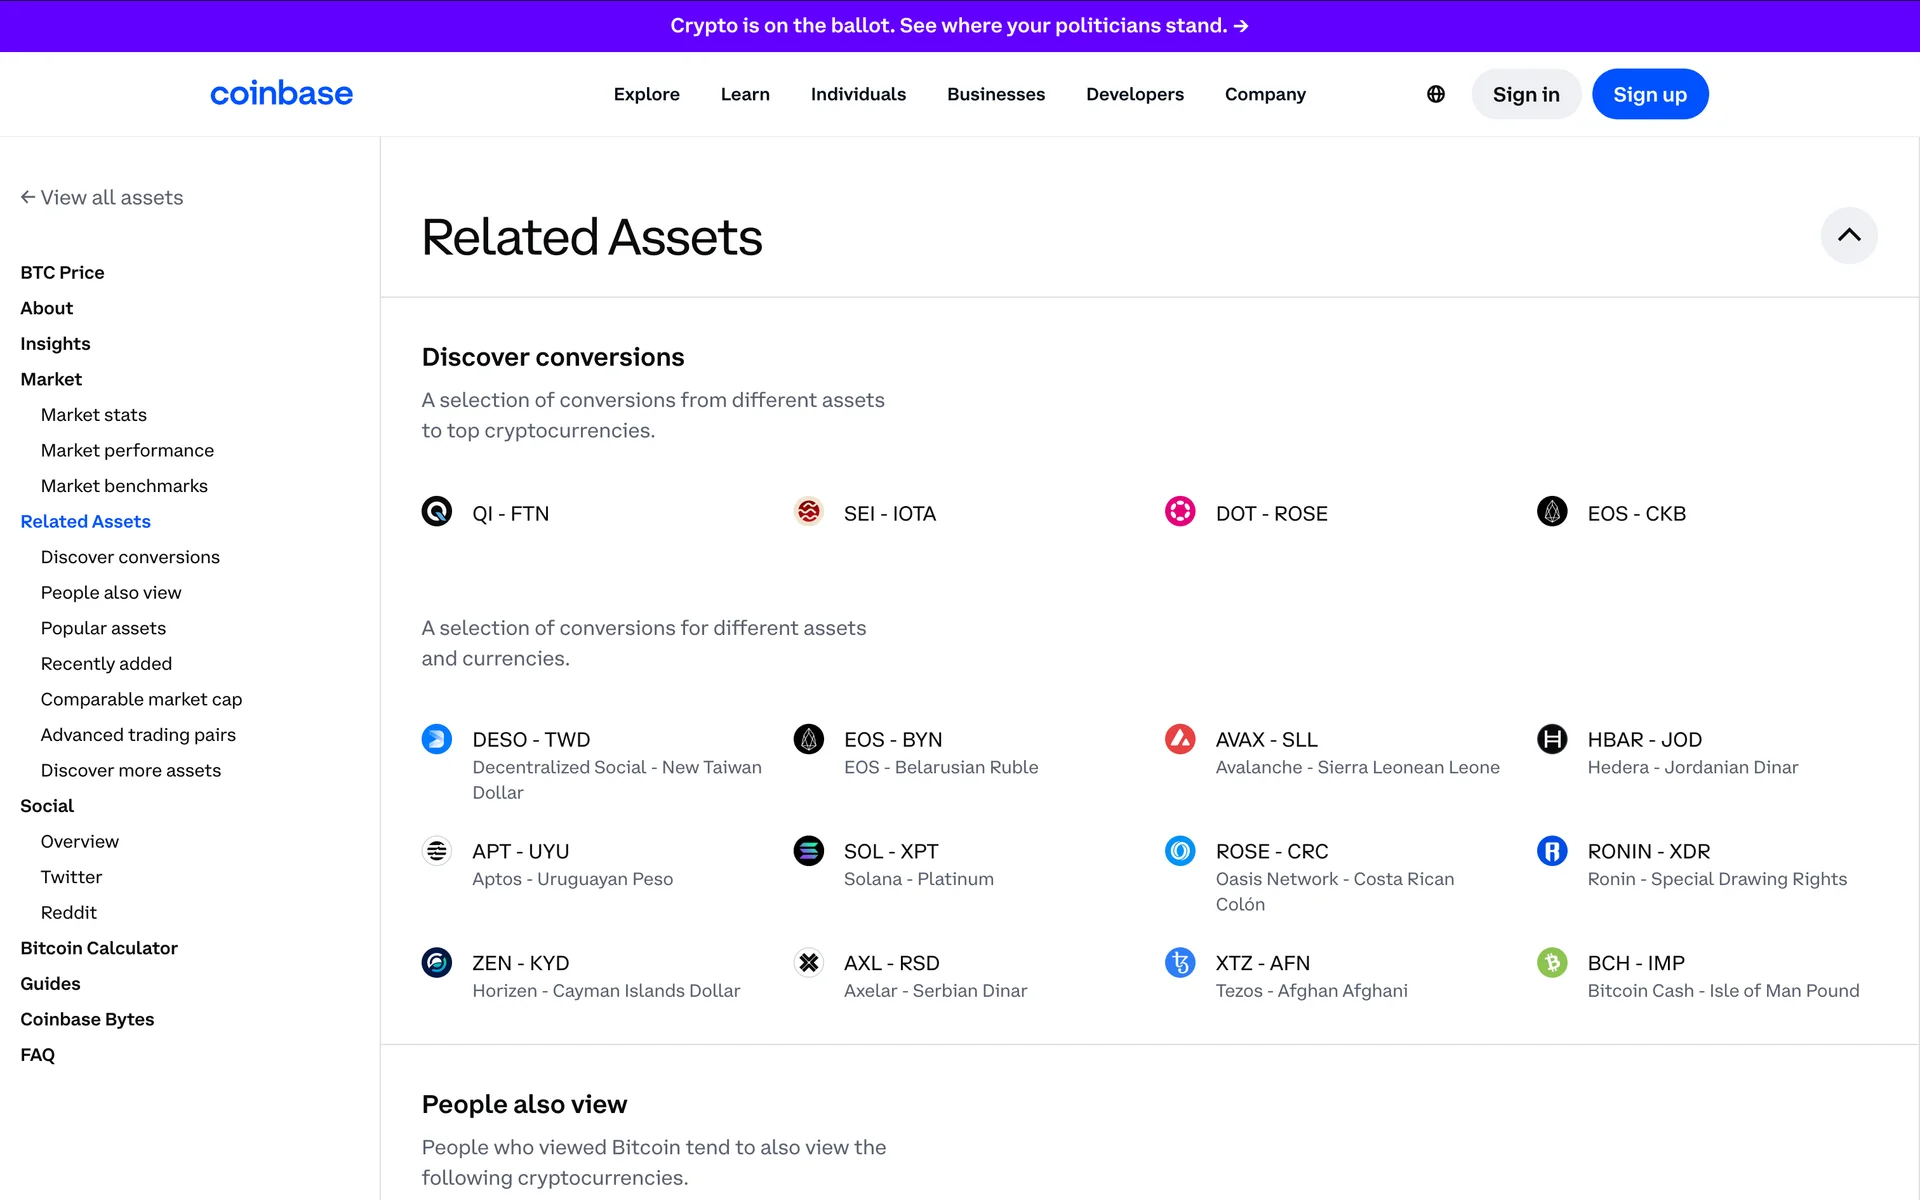Click the Solana SOL logo icon
The image size is (1920, 1200).
(x=808, y=851)
